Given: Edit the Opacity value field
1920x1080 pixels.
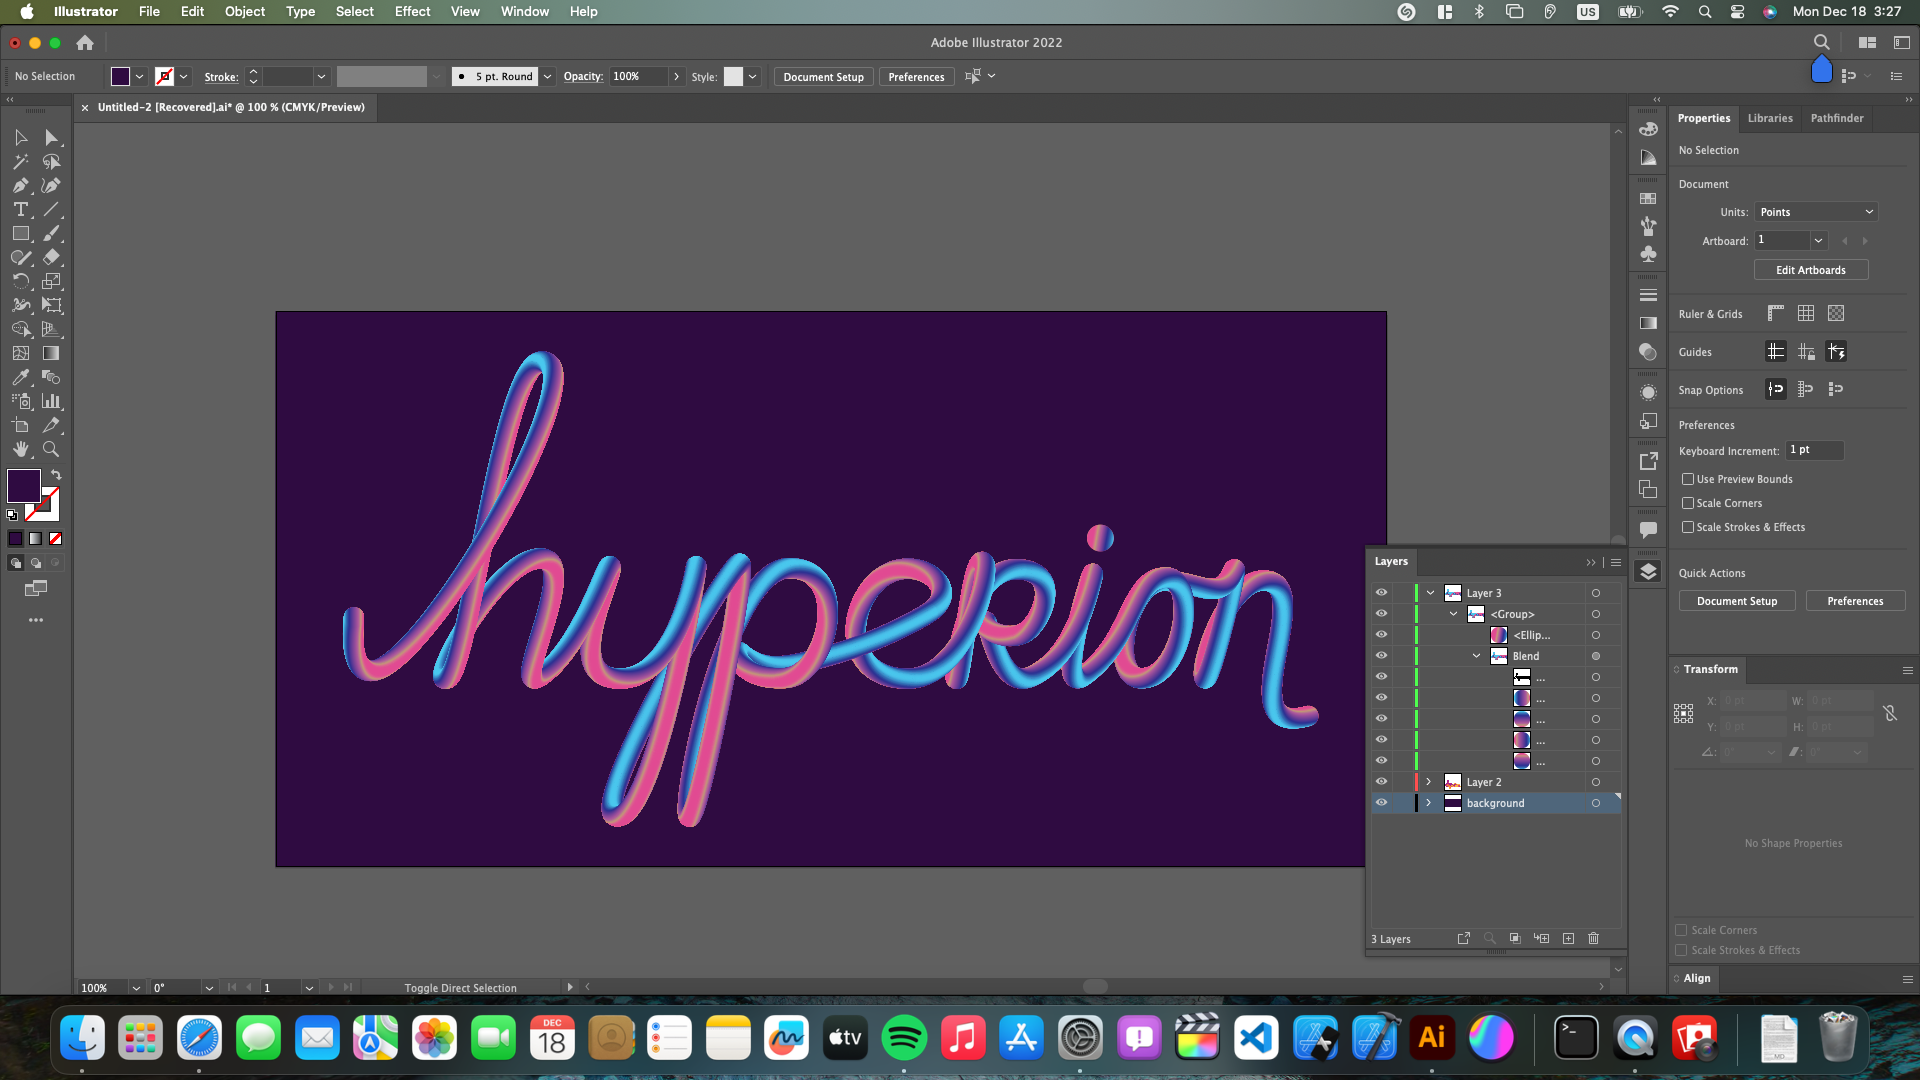Looking at the screenshot, I should tap(638, 77).
